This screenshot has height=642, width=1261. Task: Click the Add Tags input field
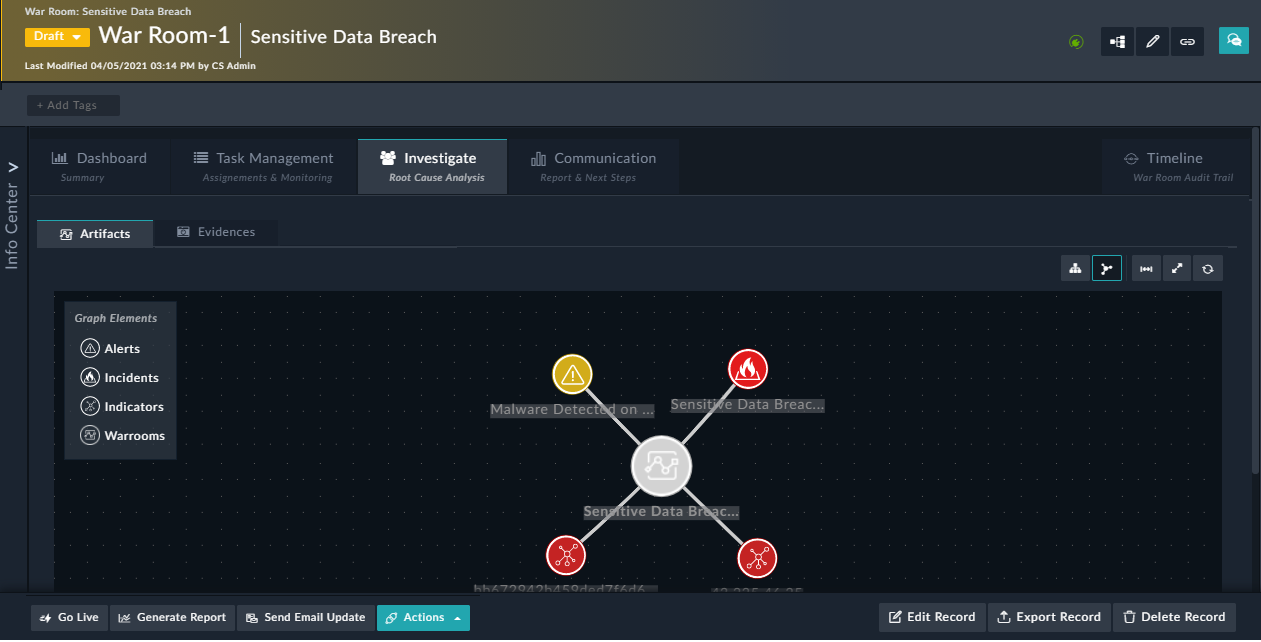pos(73,105)
